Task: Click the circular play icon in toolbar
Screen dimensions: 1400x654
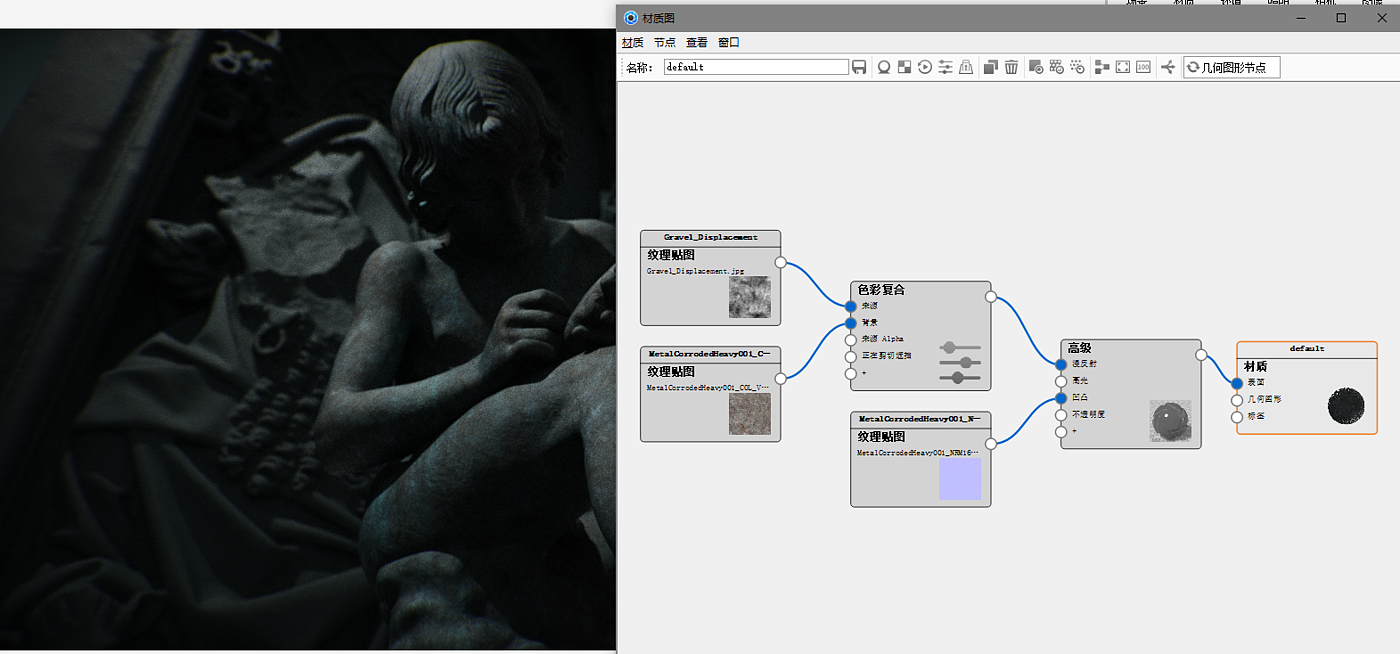Action: [x=925, y=67]
